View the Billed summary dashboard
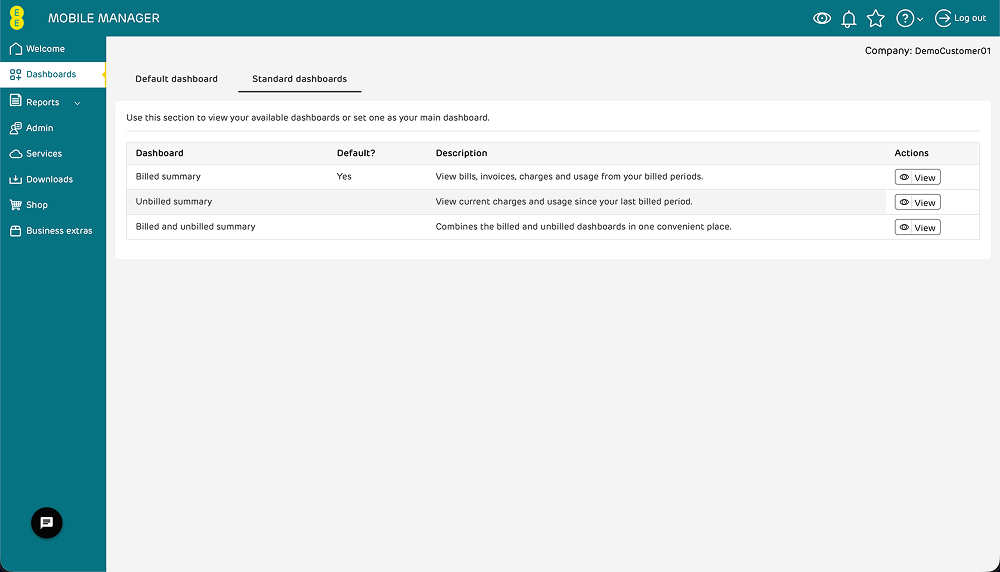 tap(917, 177)
